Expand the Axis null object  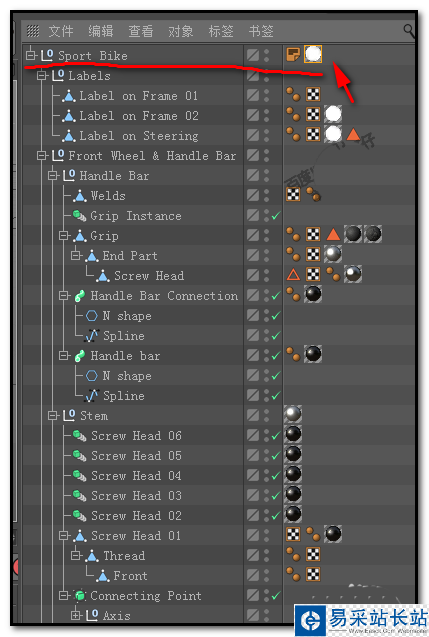[75, 615]
